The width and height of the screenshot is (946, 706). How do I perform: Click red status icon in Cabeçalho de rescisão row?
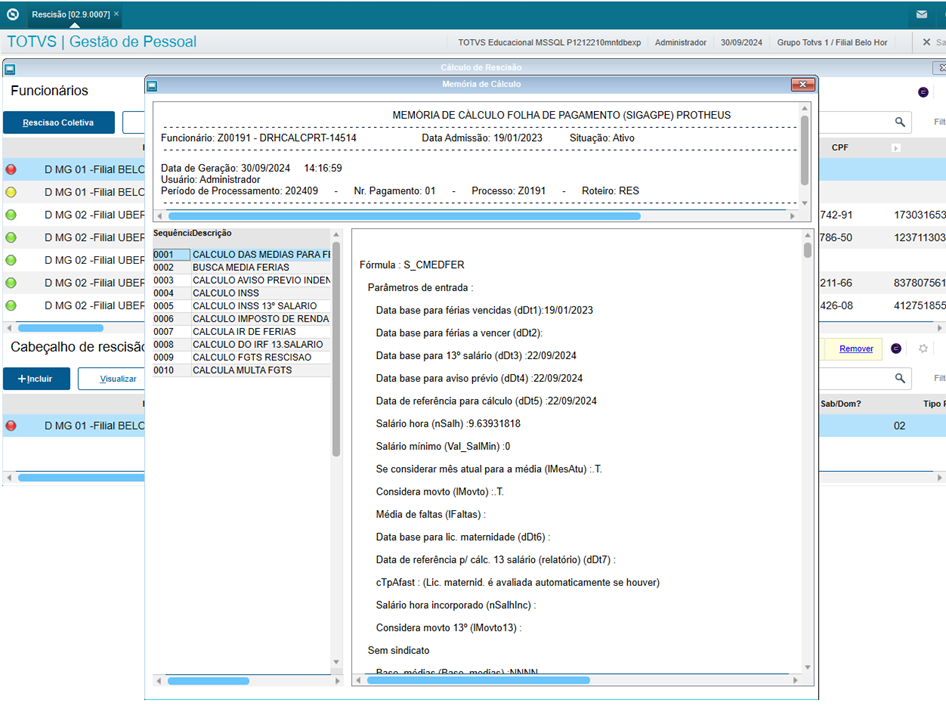coord(11,426)
